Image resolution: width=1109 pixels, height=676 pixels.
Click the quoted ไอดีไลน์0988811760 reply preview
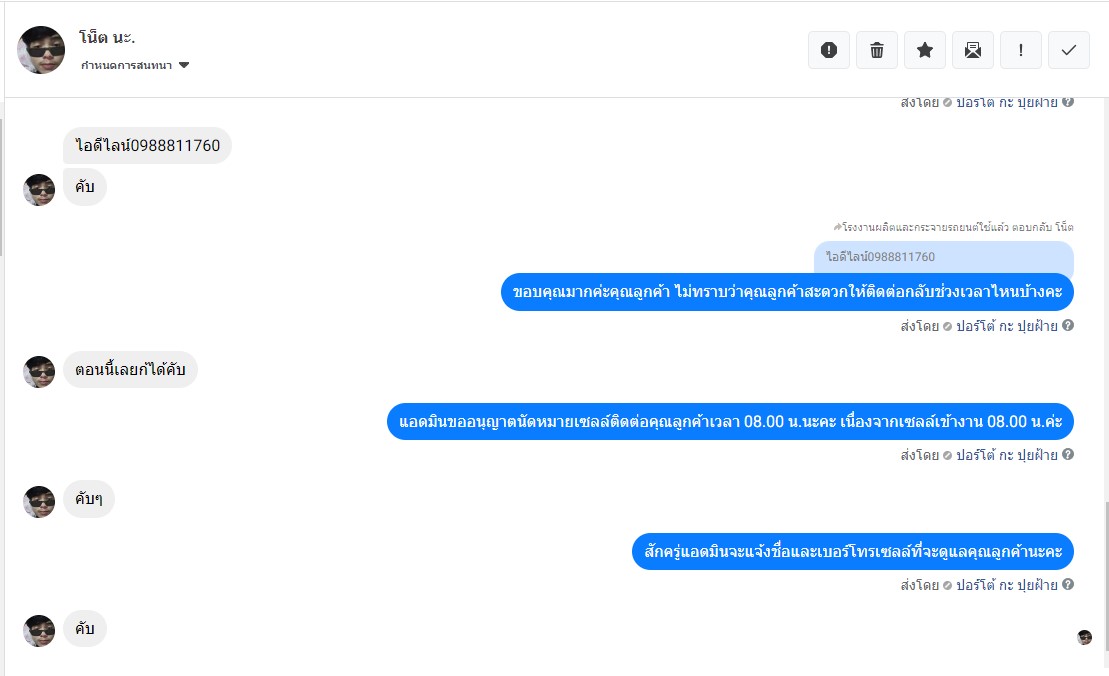click(943, 257)
